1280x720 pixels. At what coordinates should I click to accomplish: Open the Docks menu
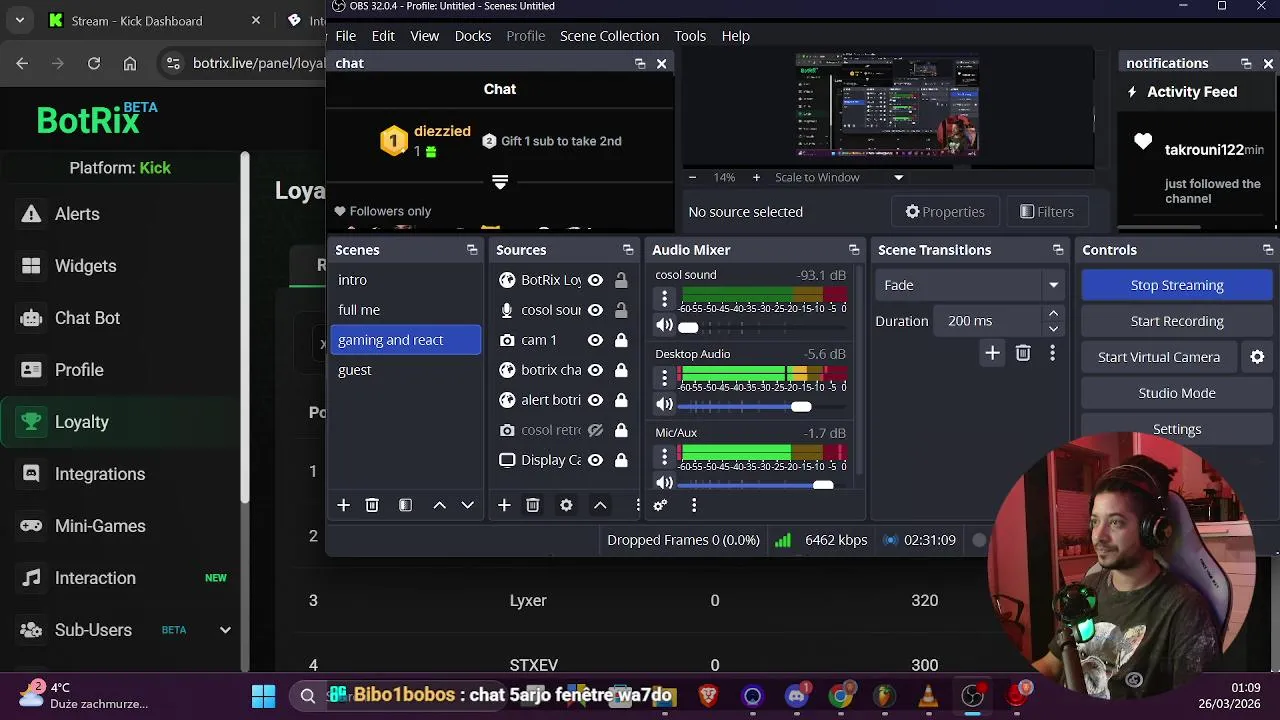(473, 36)
